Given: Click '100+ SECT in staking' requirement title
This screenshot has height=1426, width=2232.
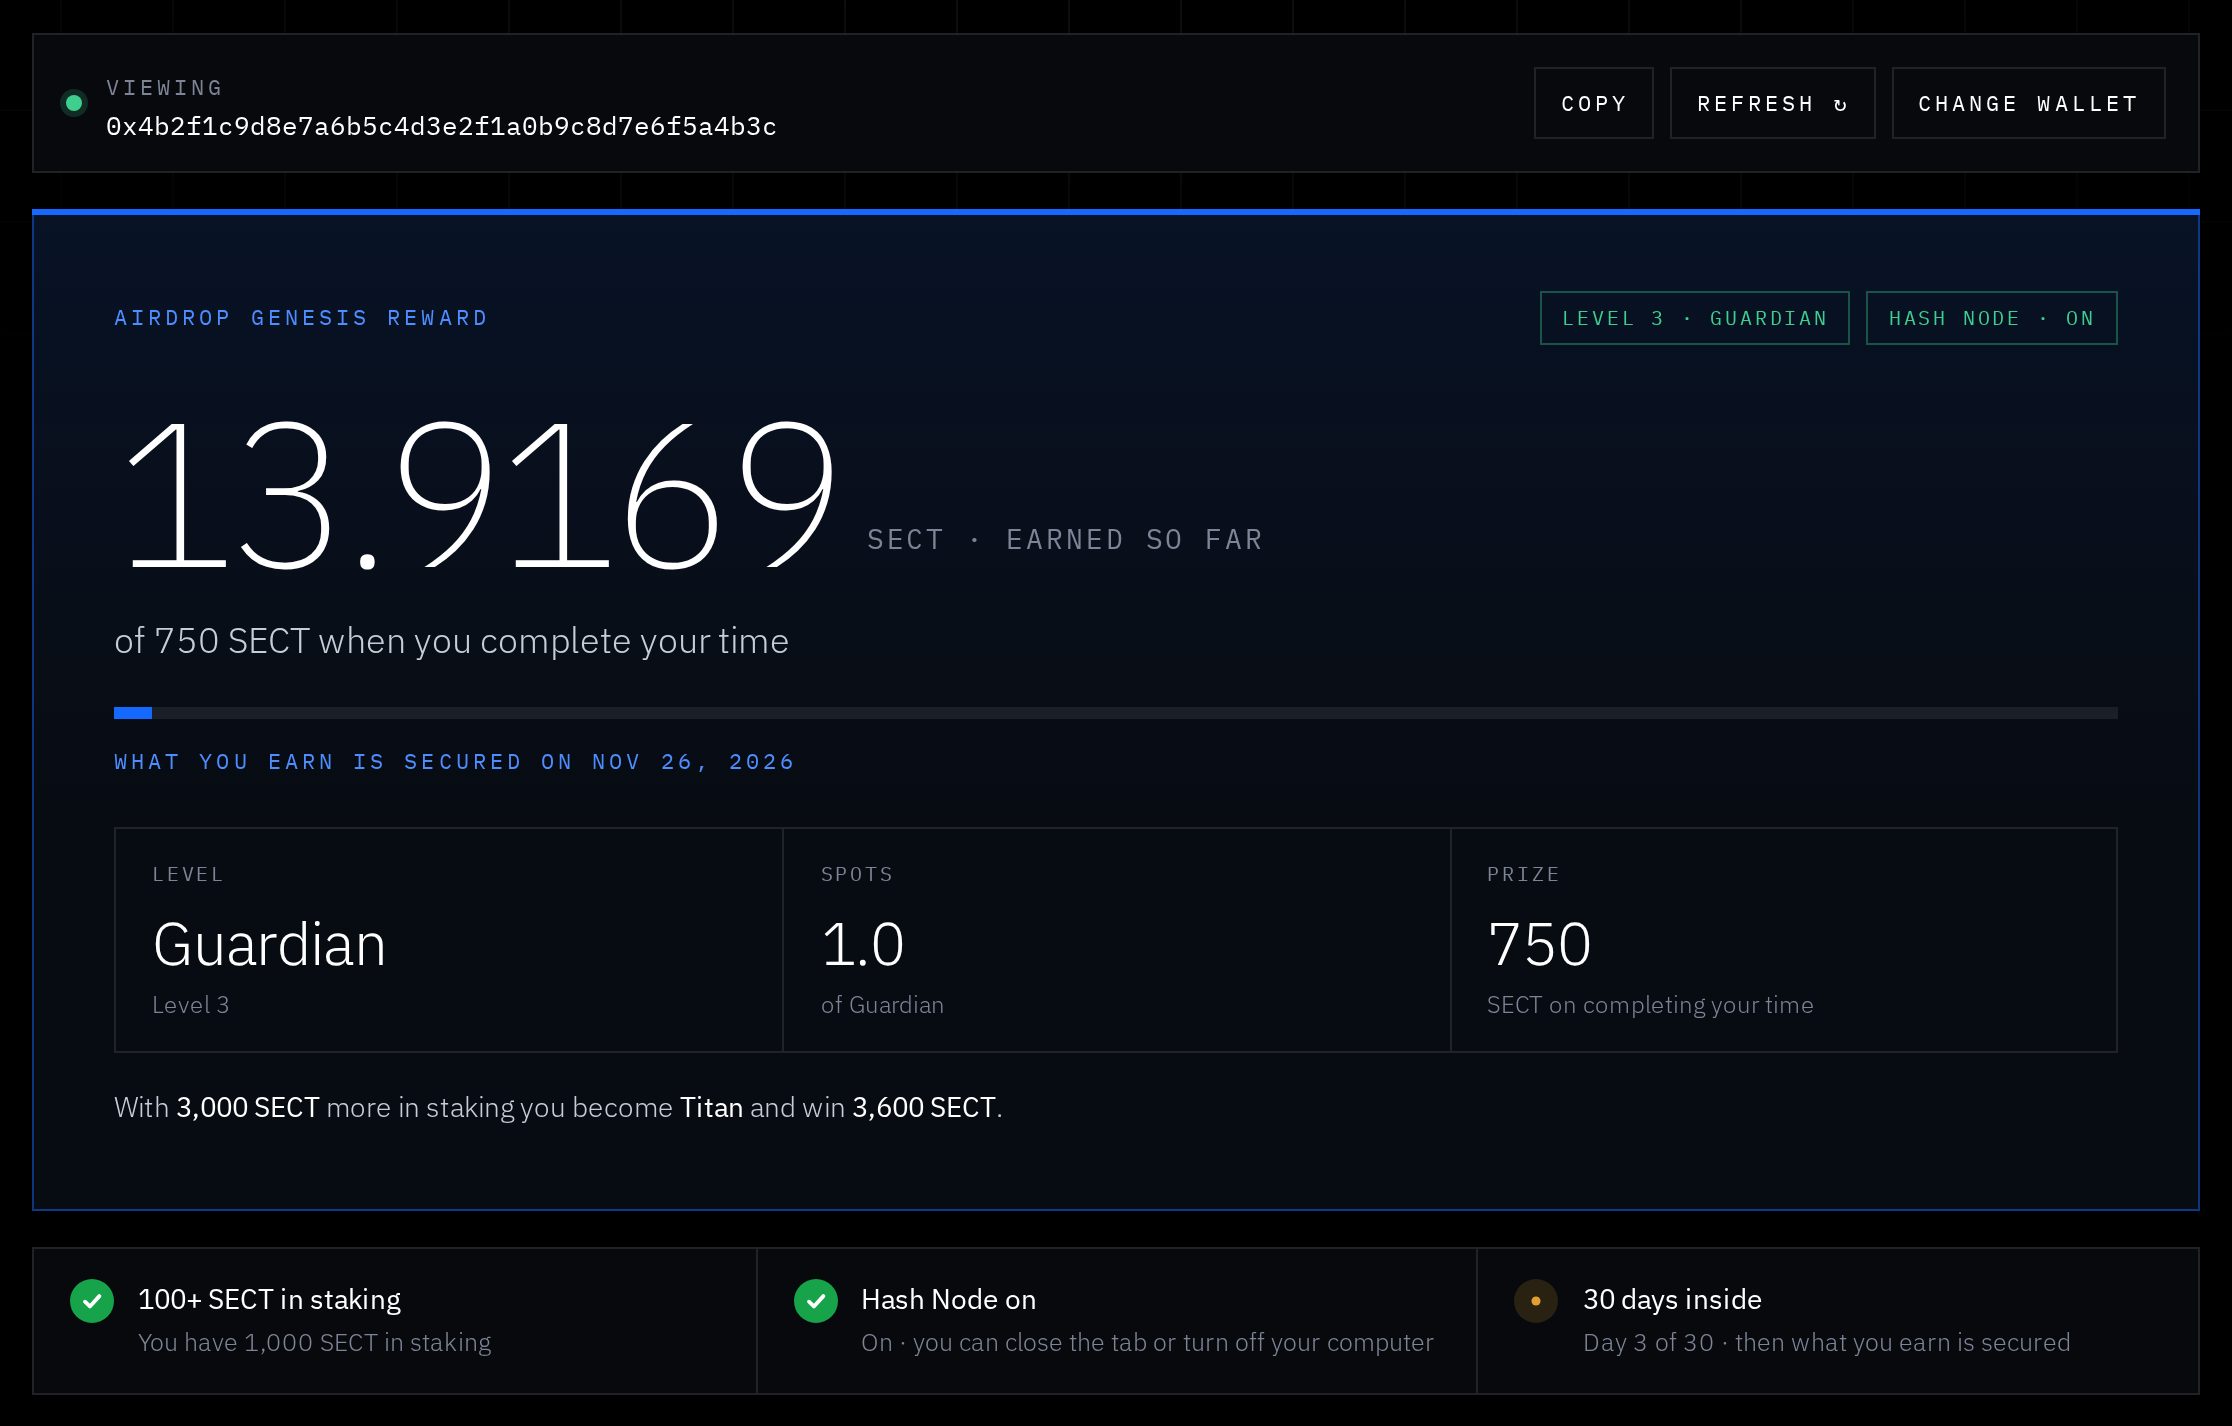Looking at the screenshot, I should coord(269,1299).
